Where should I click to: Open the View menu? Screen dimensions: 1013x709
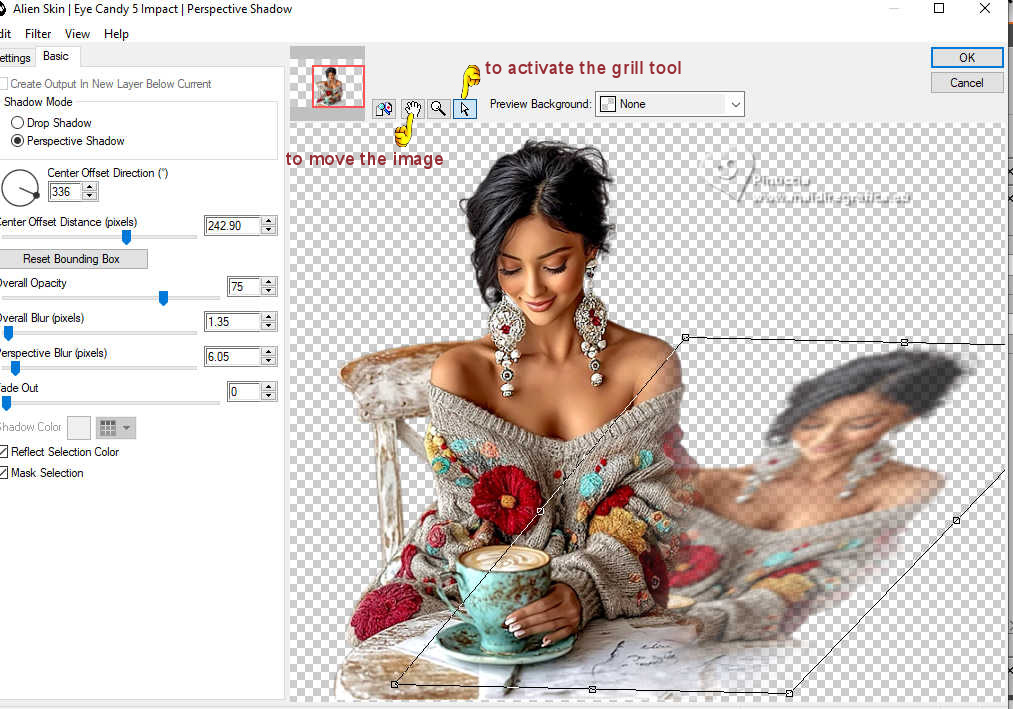point(77,34)
